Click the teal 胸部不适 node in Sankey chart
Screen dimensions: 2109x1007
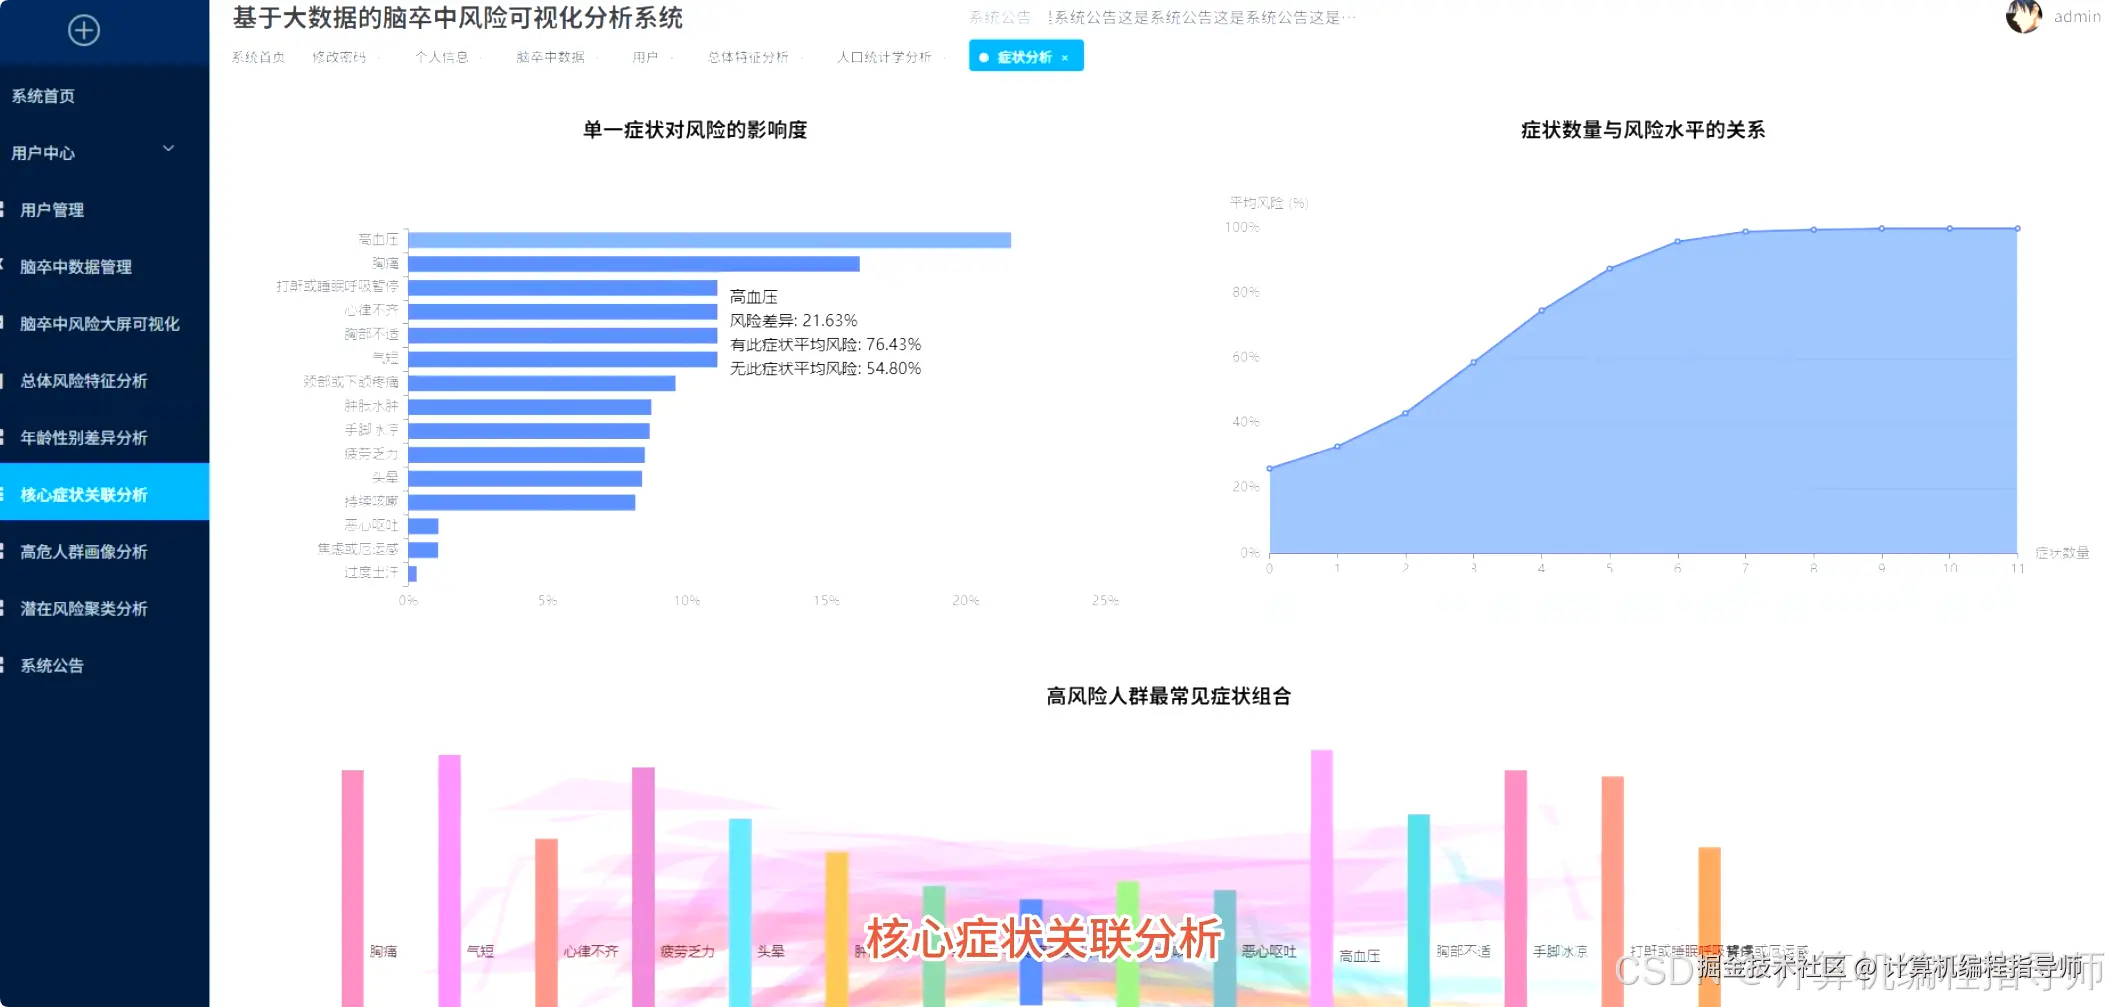coord(1419,910)
